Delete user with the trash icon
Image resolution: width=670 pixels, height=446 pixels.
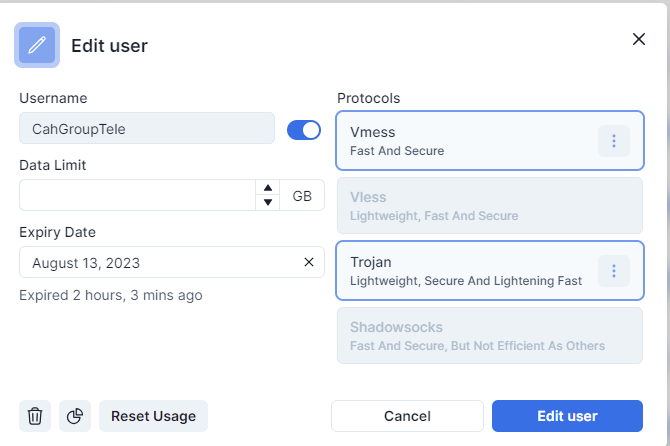(35, 416)
